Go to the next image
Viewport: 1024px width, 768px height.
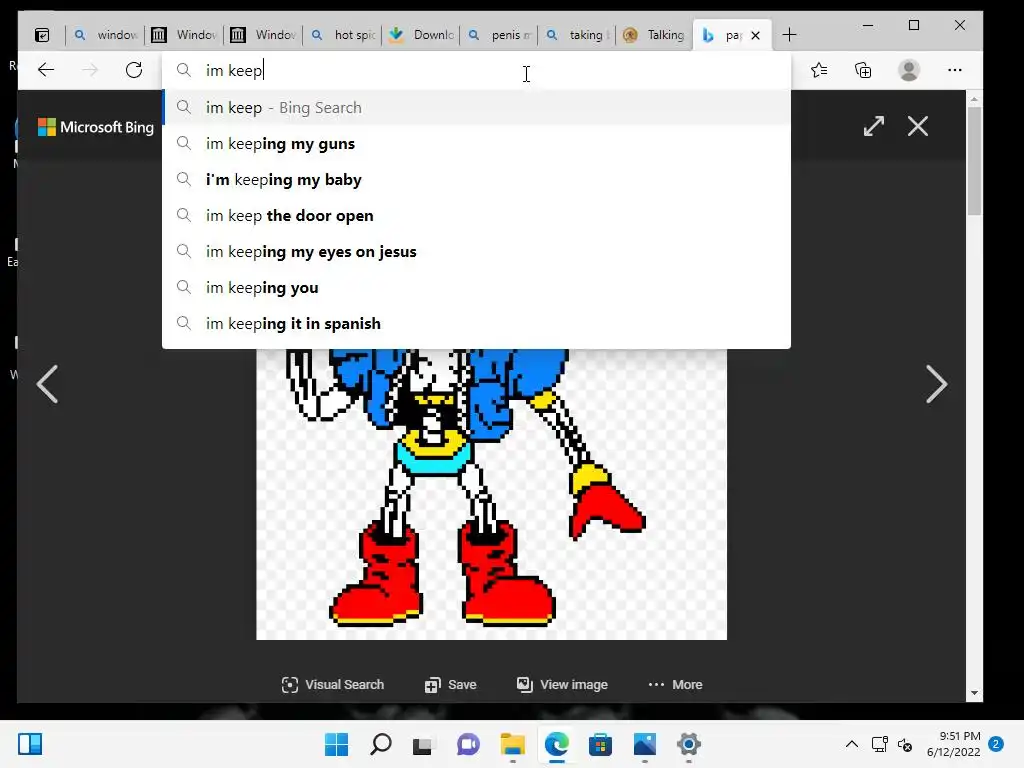936,384
